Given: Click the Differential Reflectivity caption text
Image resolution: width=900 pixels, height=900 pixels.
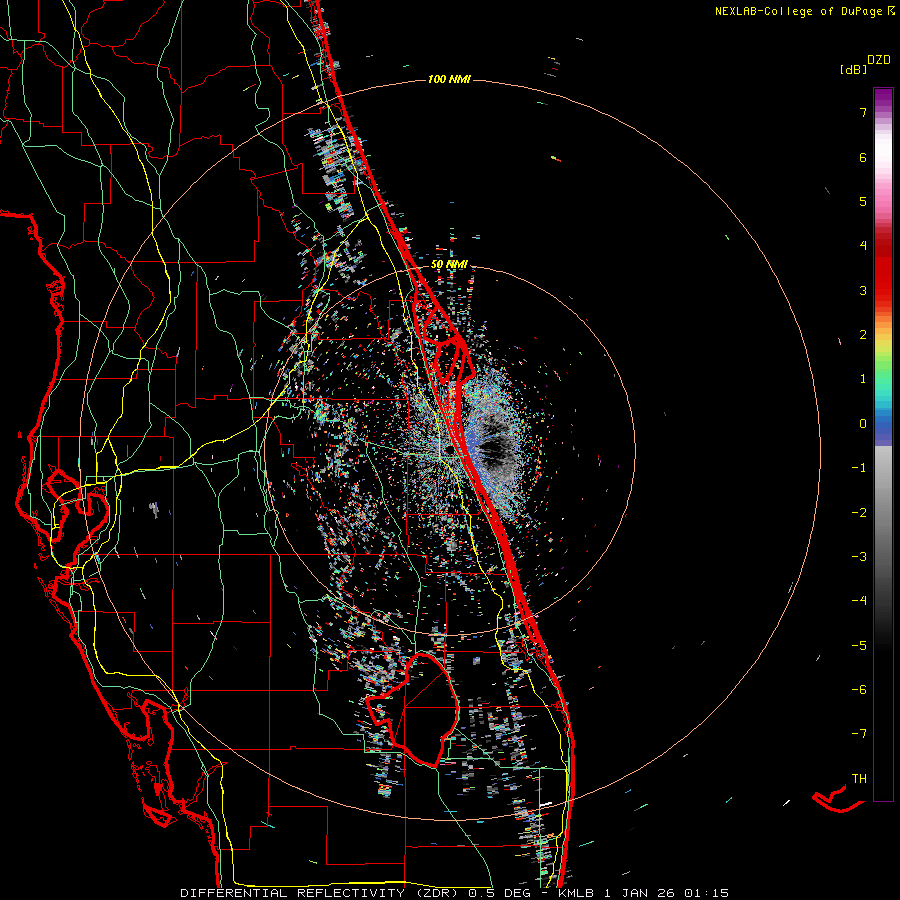Looking at the screenshot, I should (454, 893).
